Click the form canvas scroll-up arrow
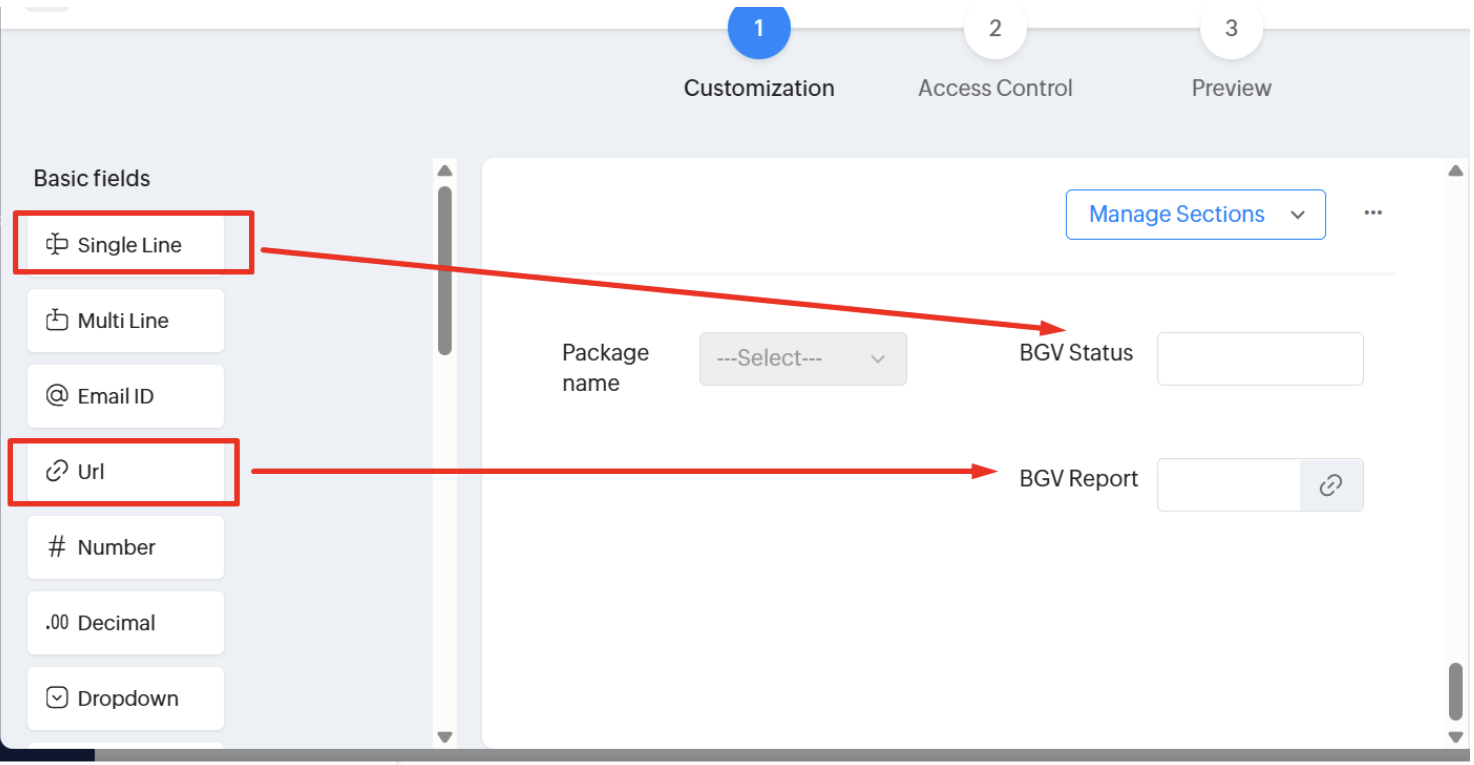This screenshot has height=765, width=1474. click(x=1456, y=171)
